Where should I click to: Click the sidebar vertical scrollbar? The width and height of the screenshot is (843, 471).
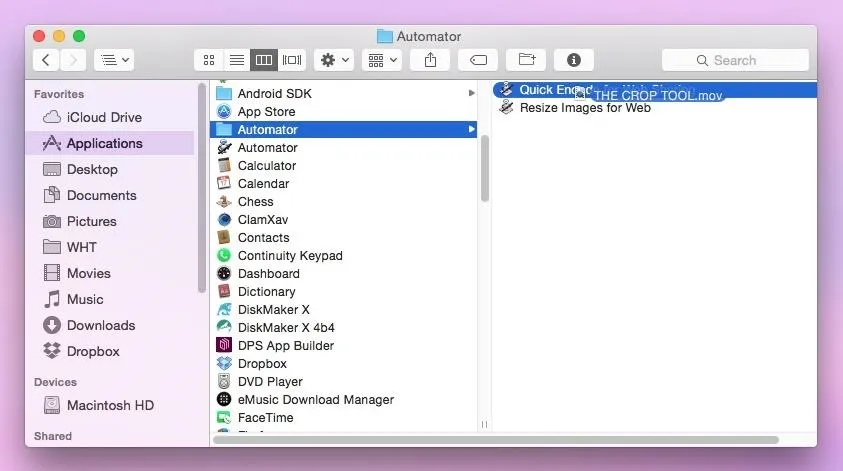tap(202, 188)
